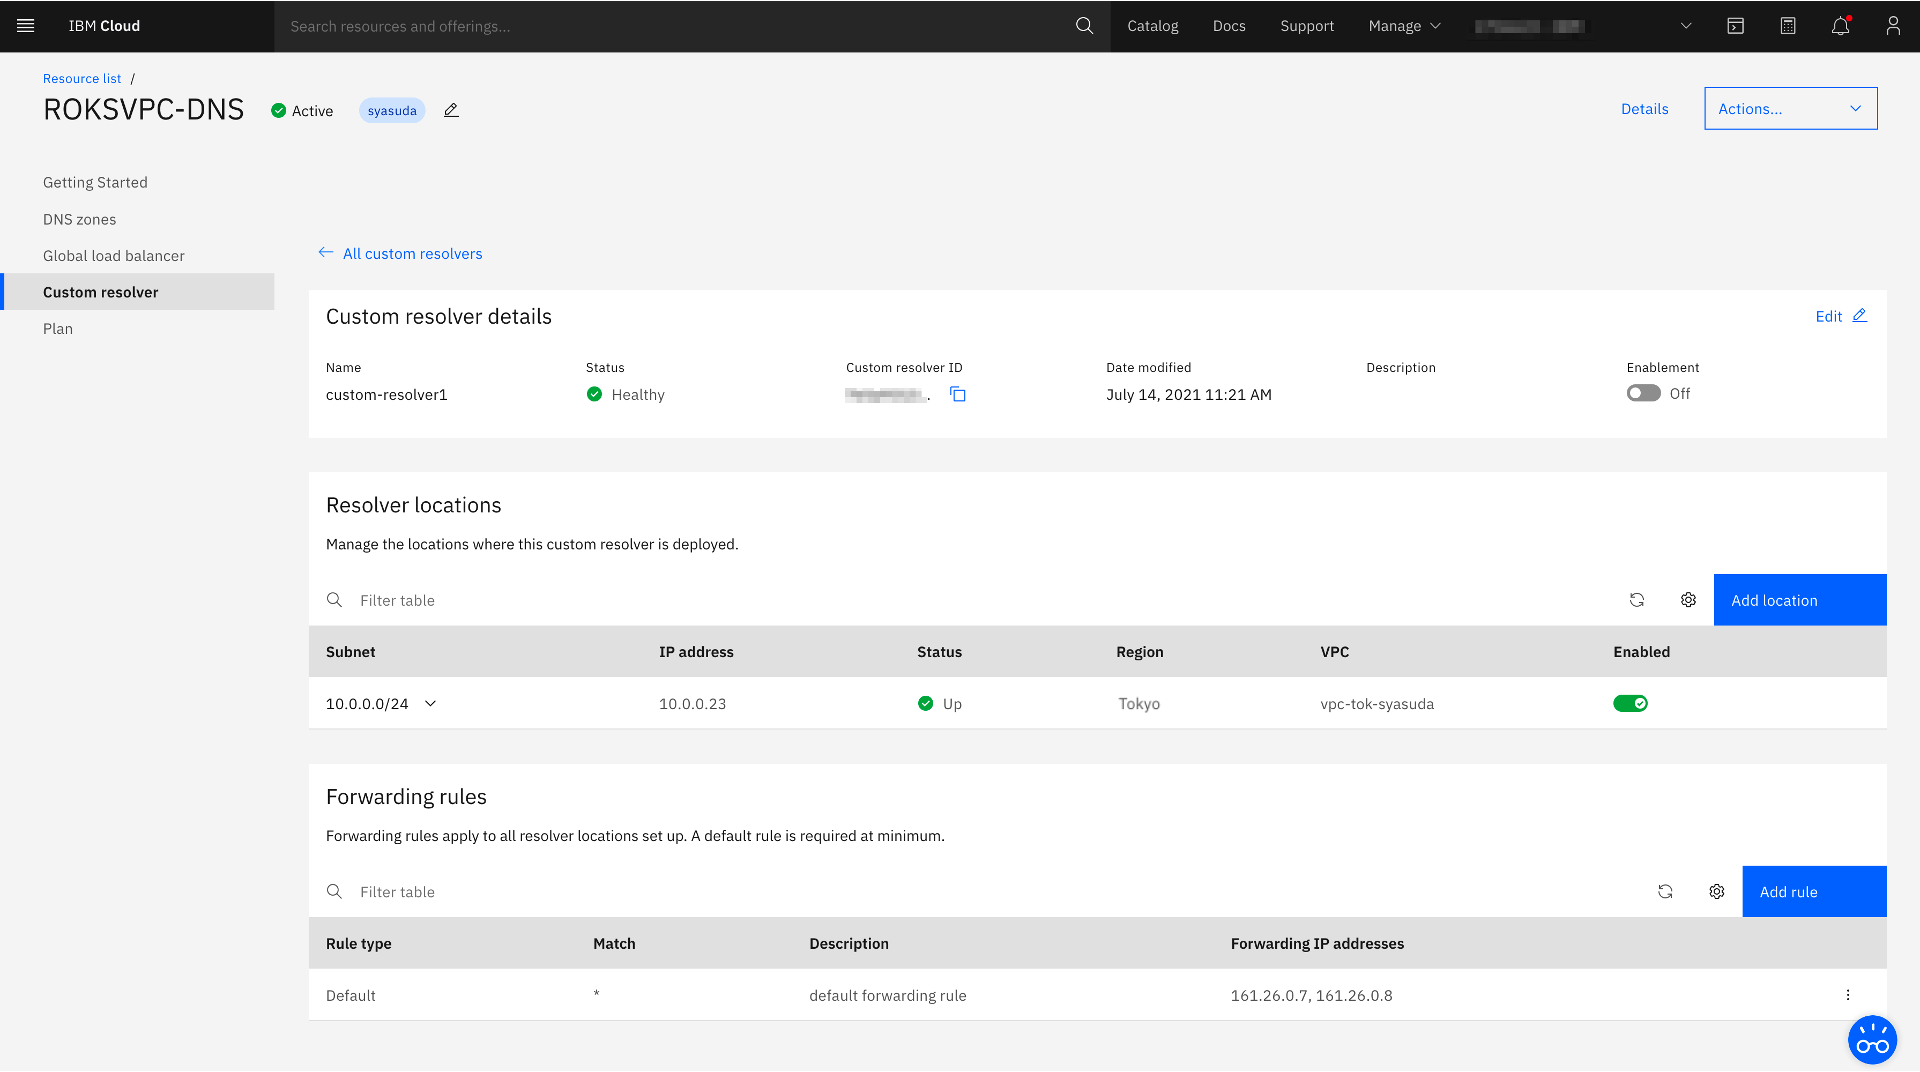Copy the custom resolver ID
The image size is (1920, 1072).
tap(957, 395)
